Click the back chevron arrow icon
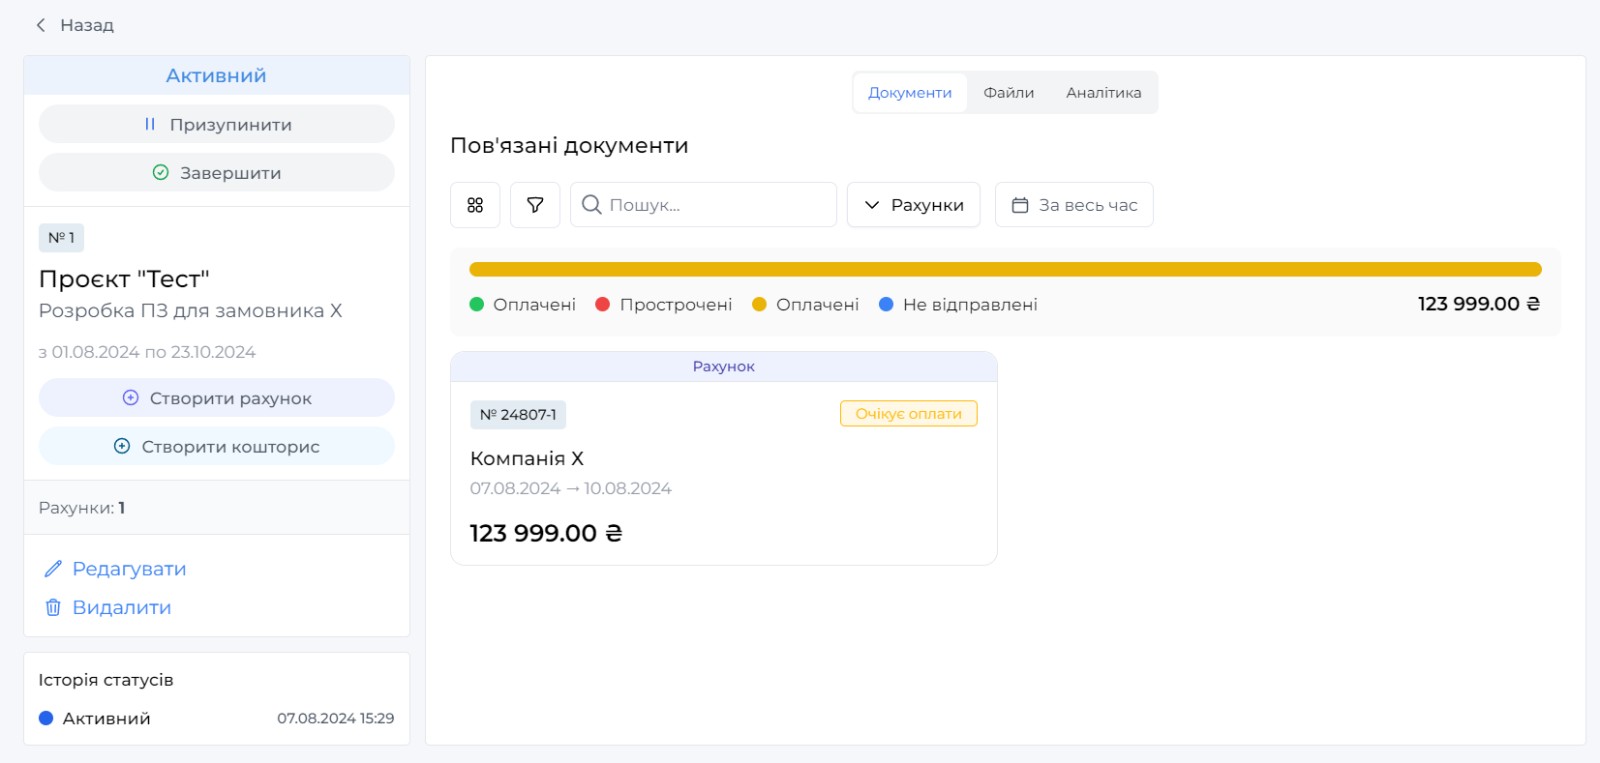 click(41, 25)
